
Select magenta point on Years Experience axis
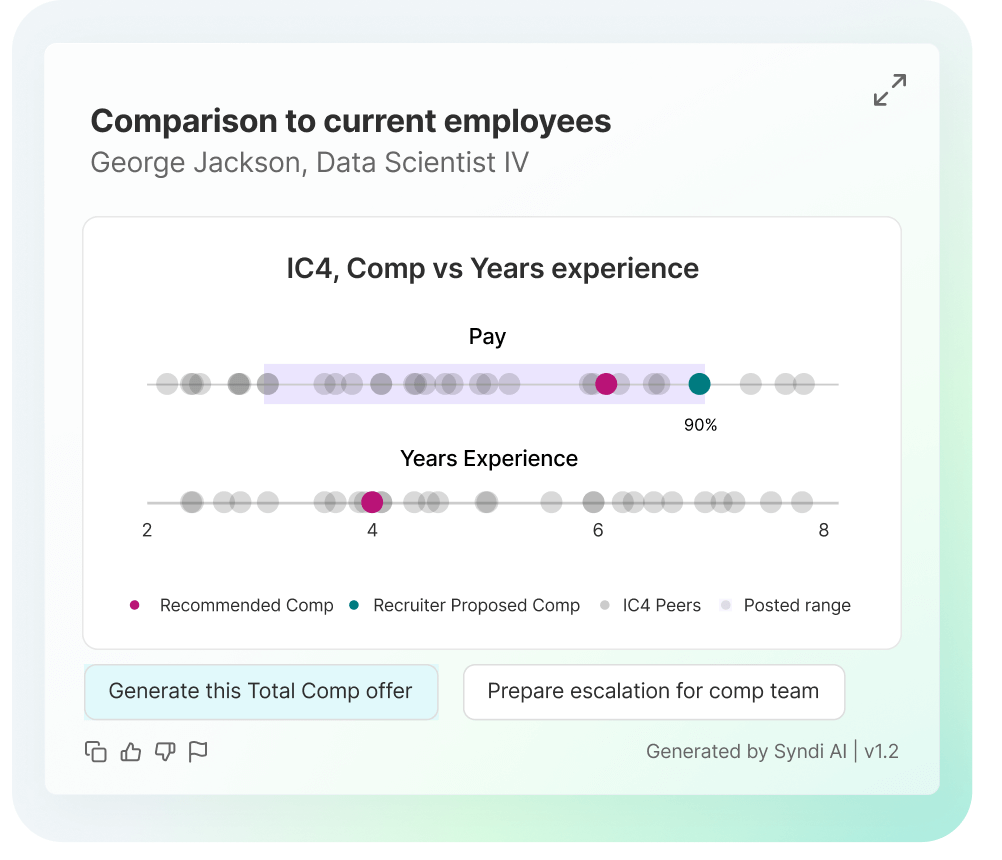pos(372,502)
